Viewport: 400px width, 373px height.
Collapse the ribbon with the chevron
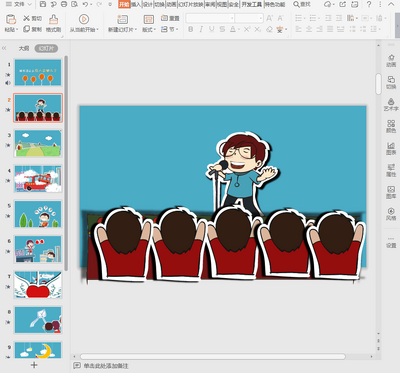391,4
